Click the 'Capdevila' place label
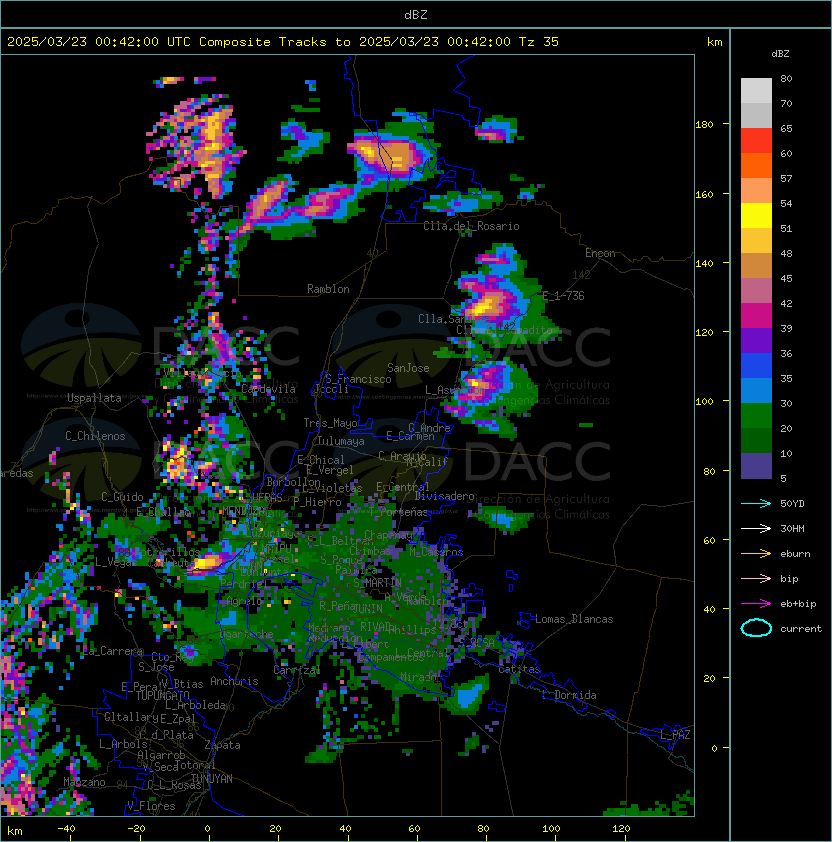Image resolution: width=832 pixels, height=842 pixels. click(x=269, y=389)
